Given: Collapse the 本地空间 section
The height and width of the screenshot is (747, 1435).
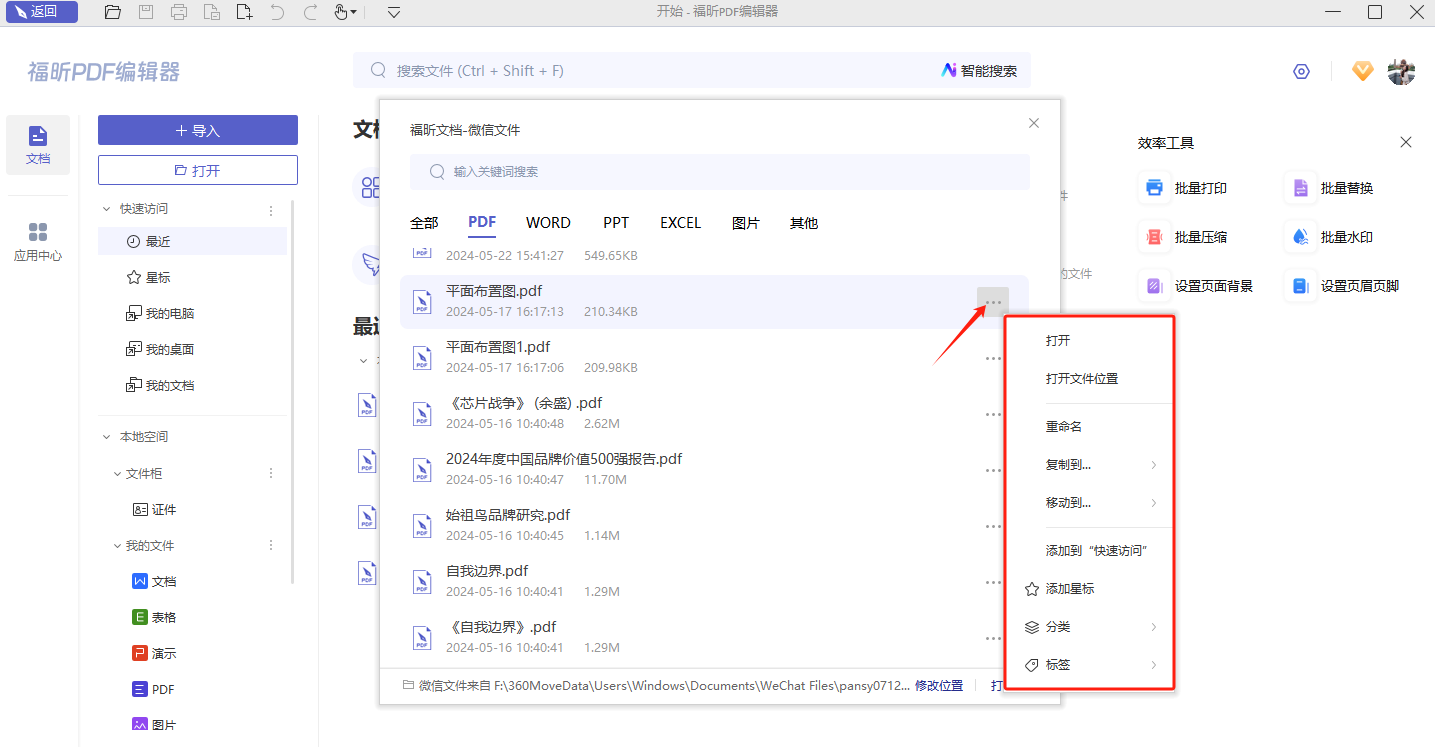Looking at the screenshot, I should click(x=107, y=437).
